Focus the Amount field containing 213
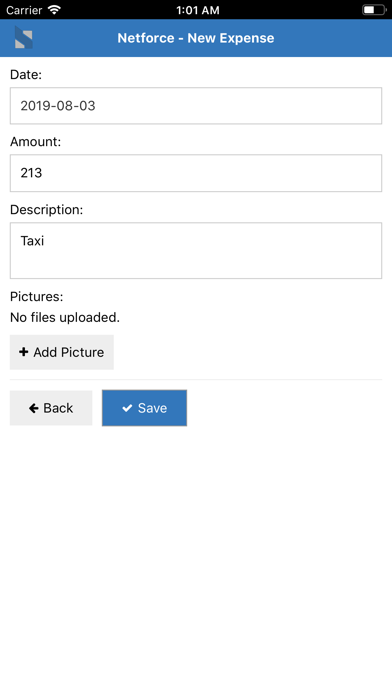 pyautogui.click(x=196, y=173)
